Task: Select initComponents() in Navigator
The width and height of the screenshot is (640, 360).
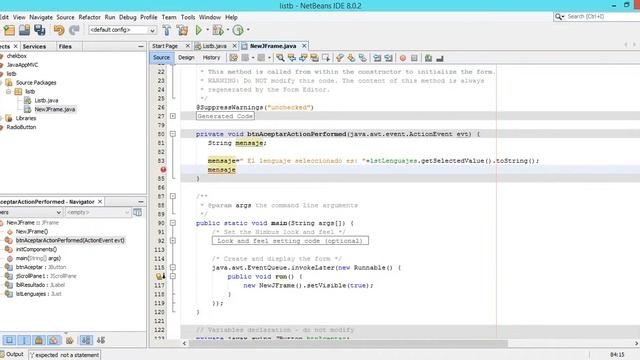Action: [36, 249]
